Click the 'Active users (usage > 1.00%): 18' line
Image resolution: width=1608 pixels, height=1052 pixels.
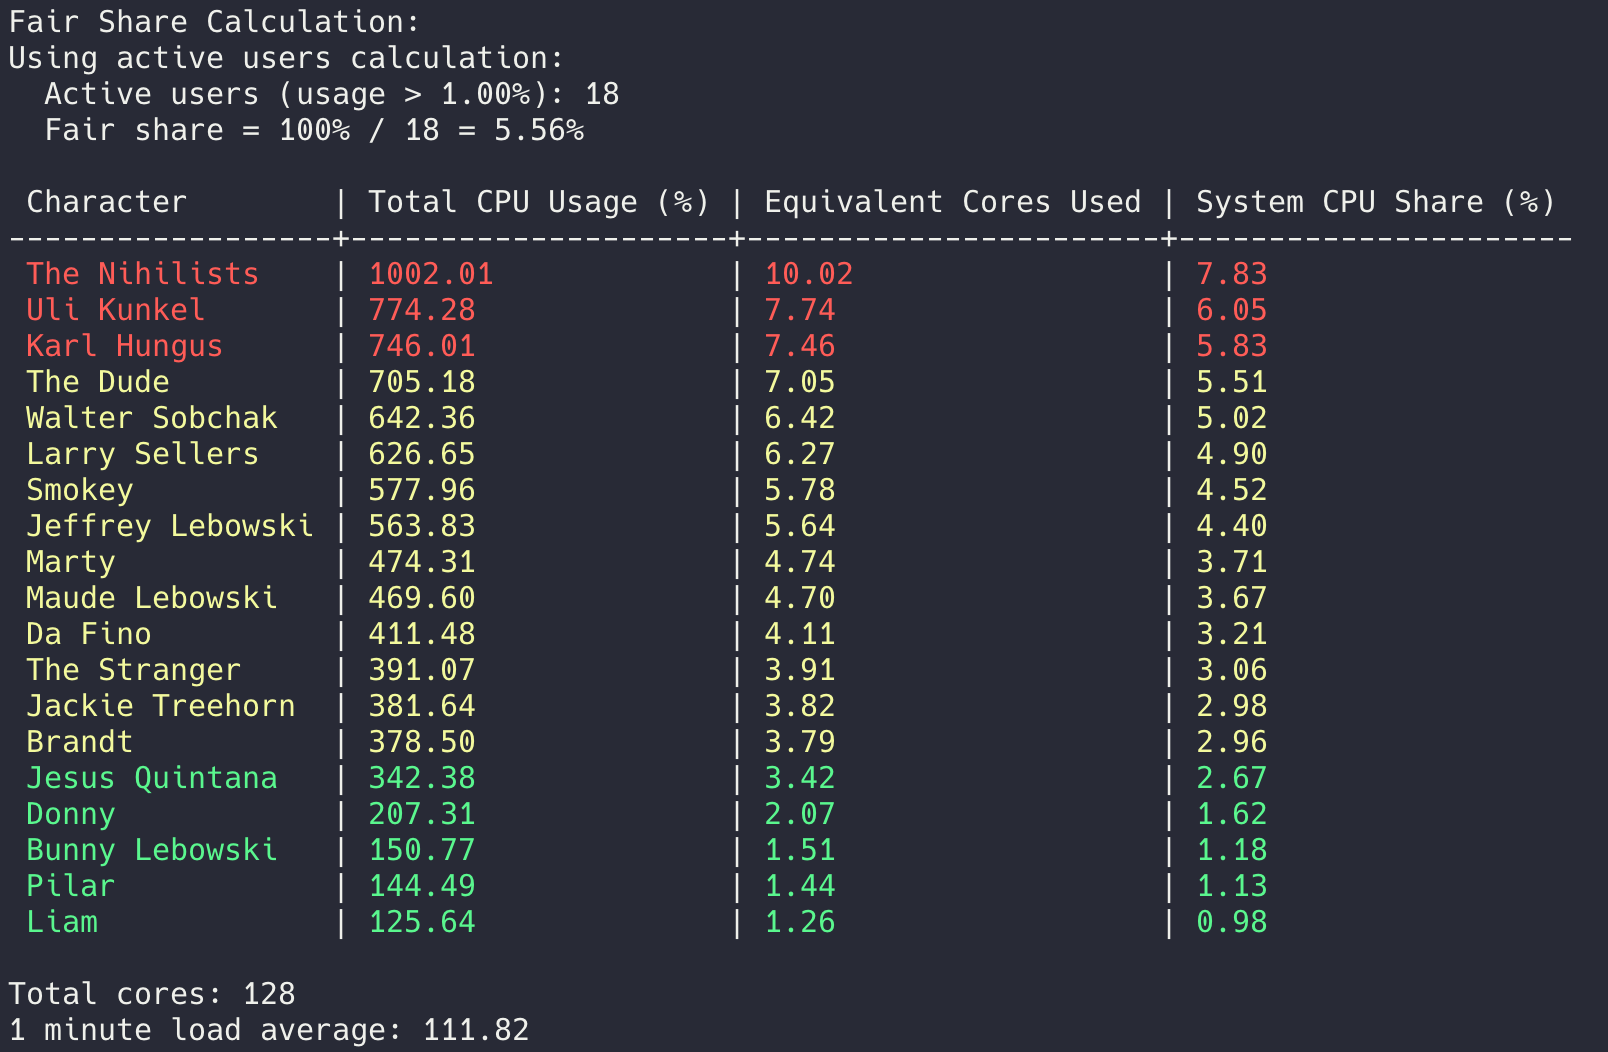332,94
